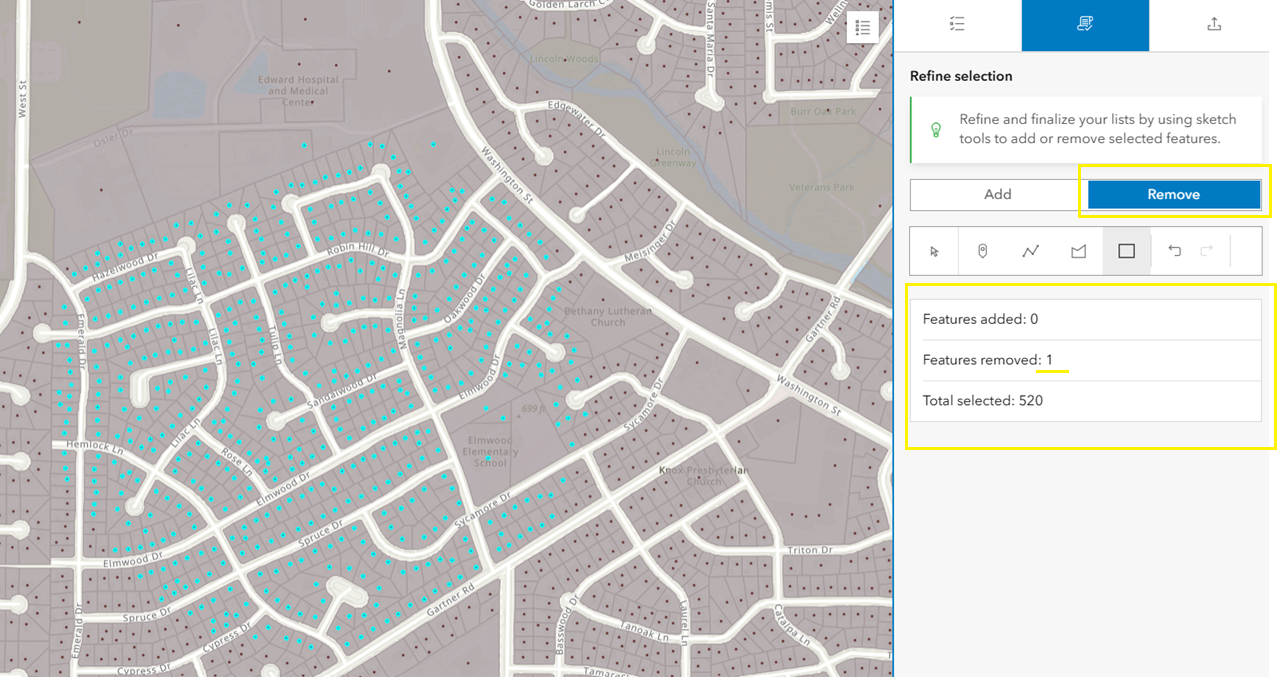
Task: Select the pointer selection tool
Action: tap(934, 251)
